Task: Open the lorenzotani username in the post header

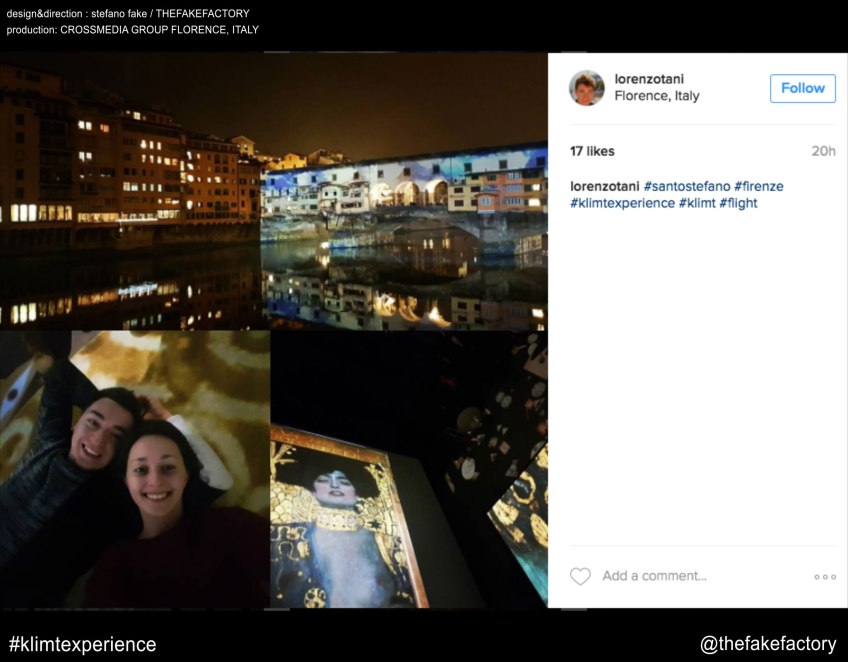Action: click(649, 79)
